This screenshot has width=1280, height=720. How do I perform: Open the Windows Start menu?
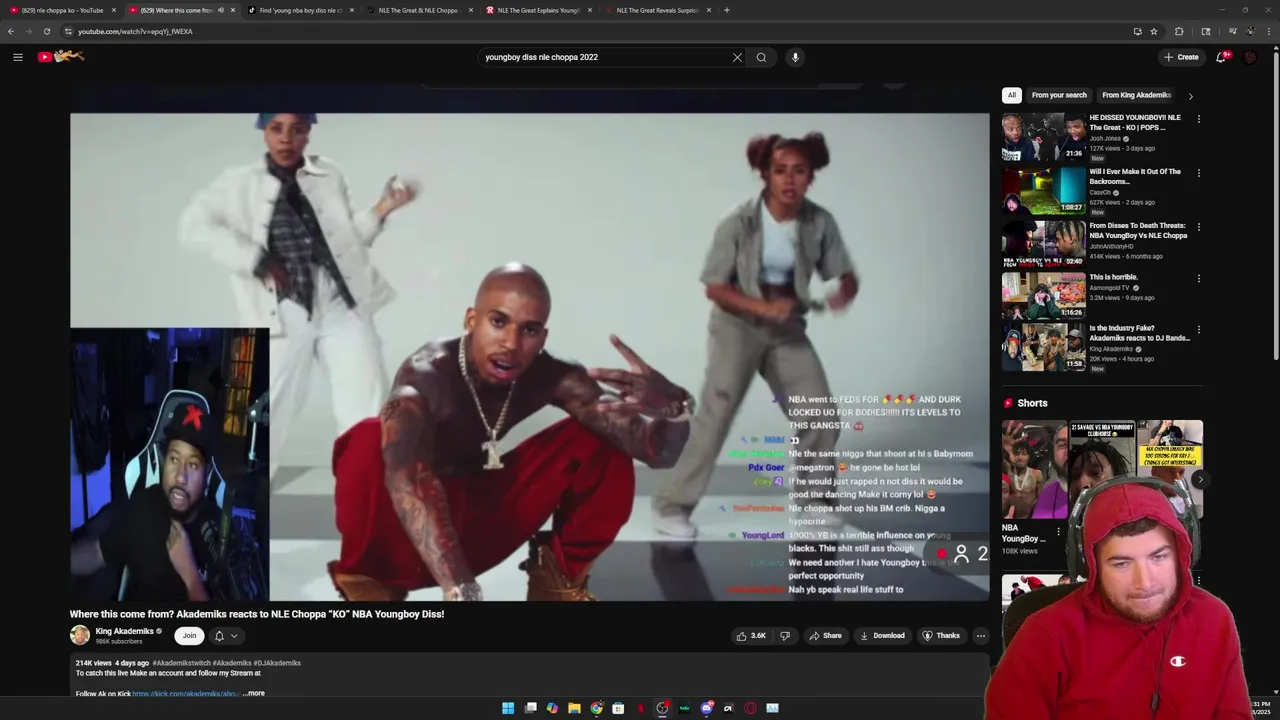[508, 708]
